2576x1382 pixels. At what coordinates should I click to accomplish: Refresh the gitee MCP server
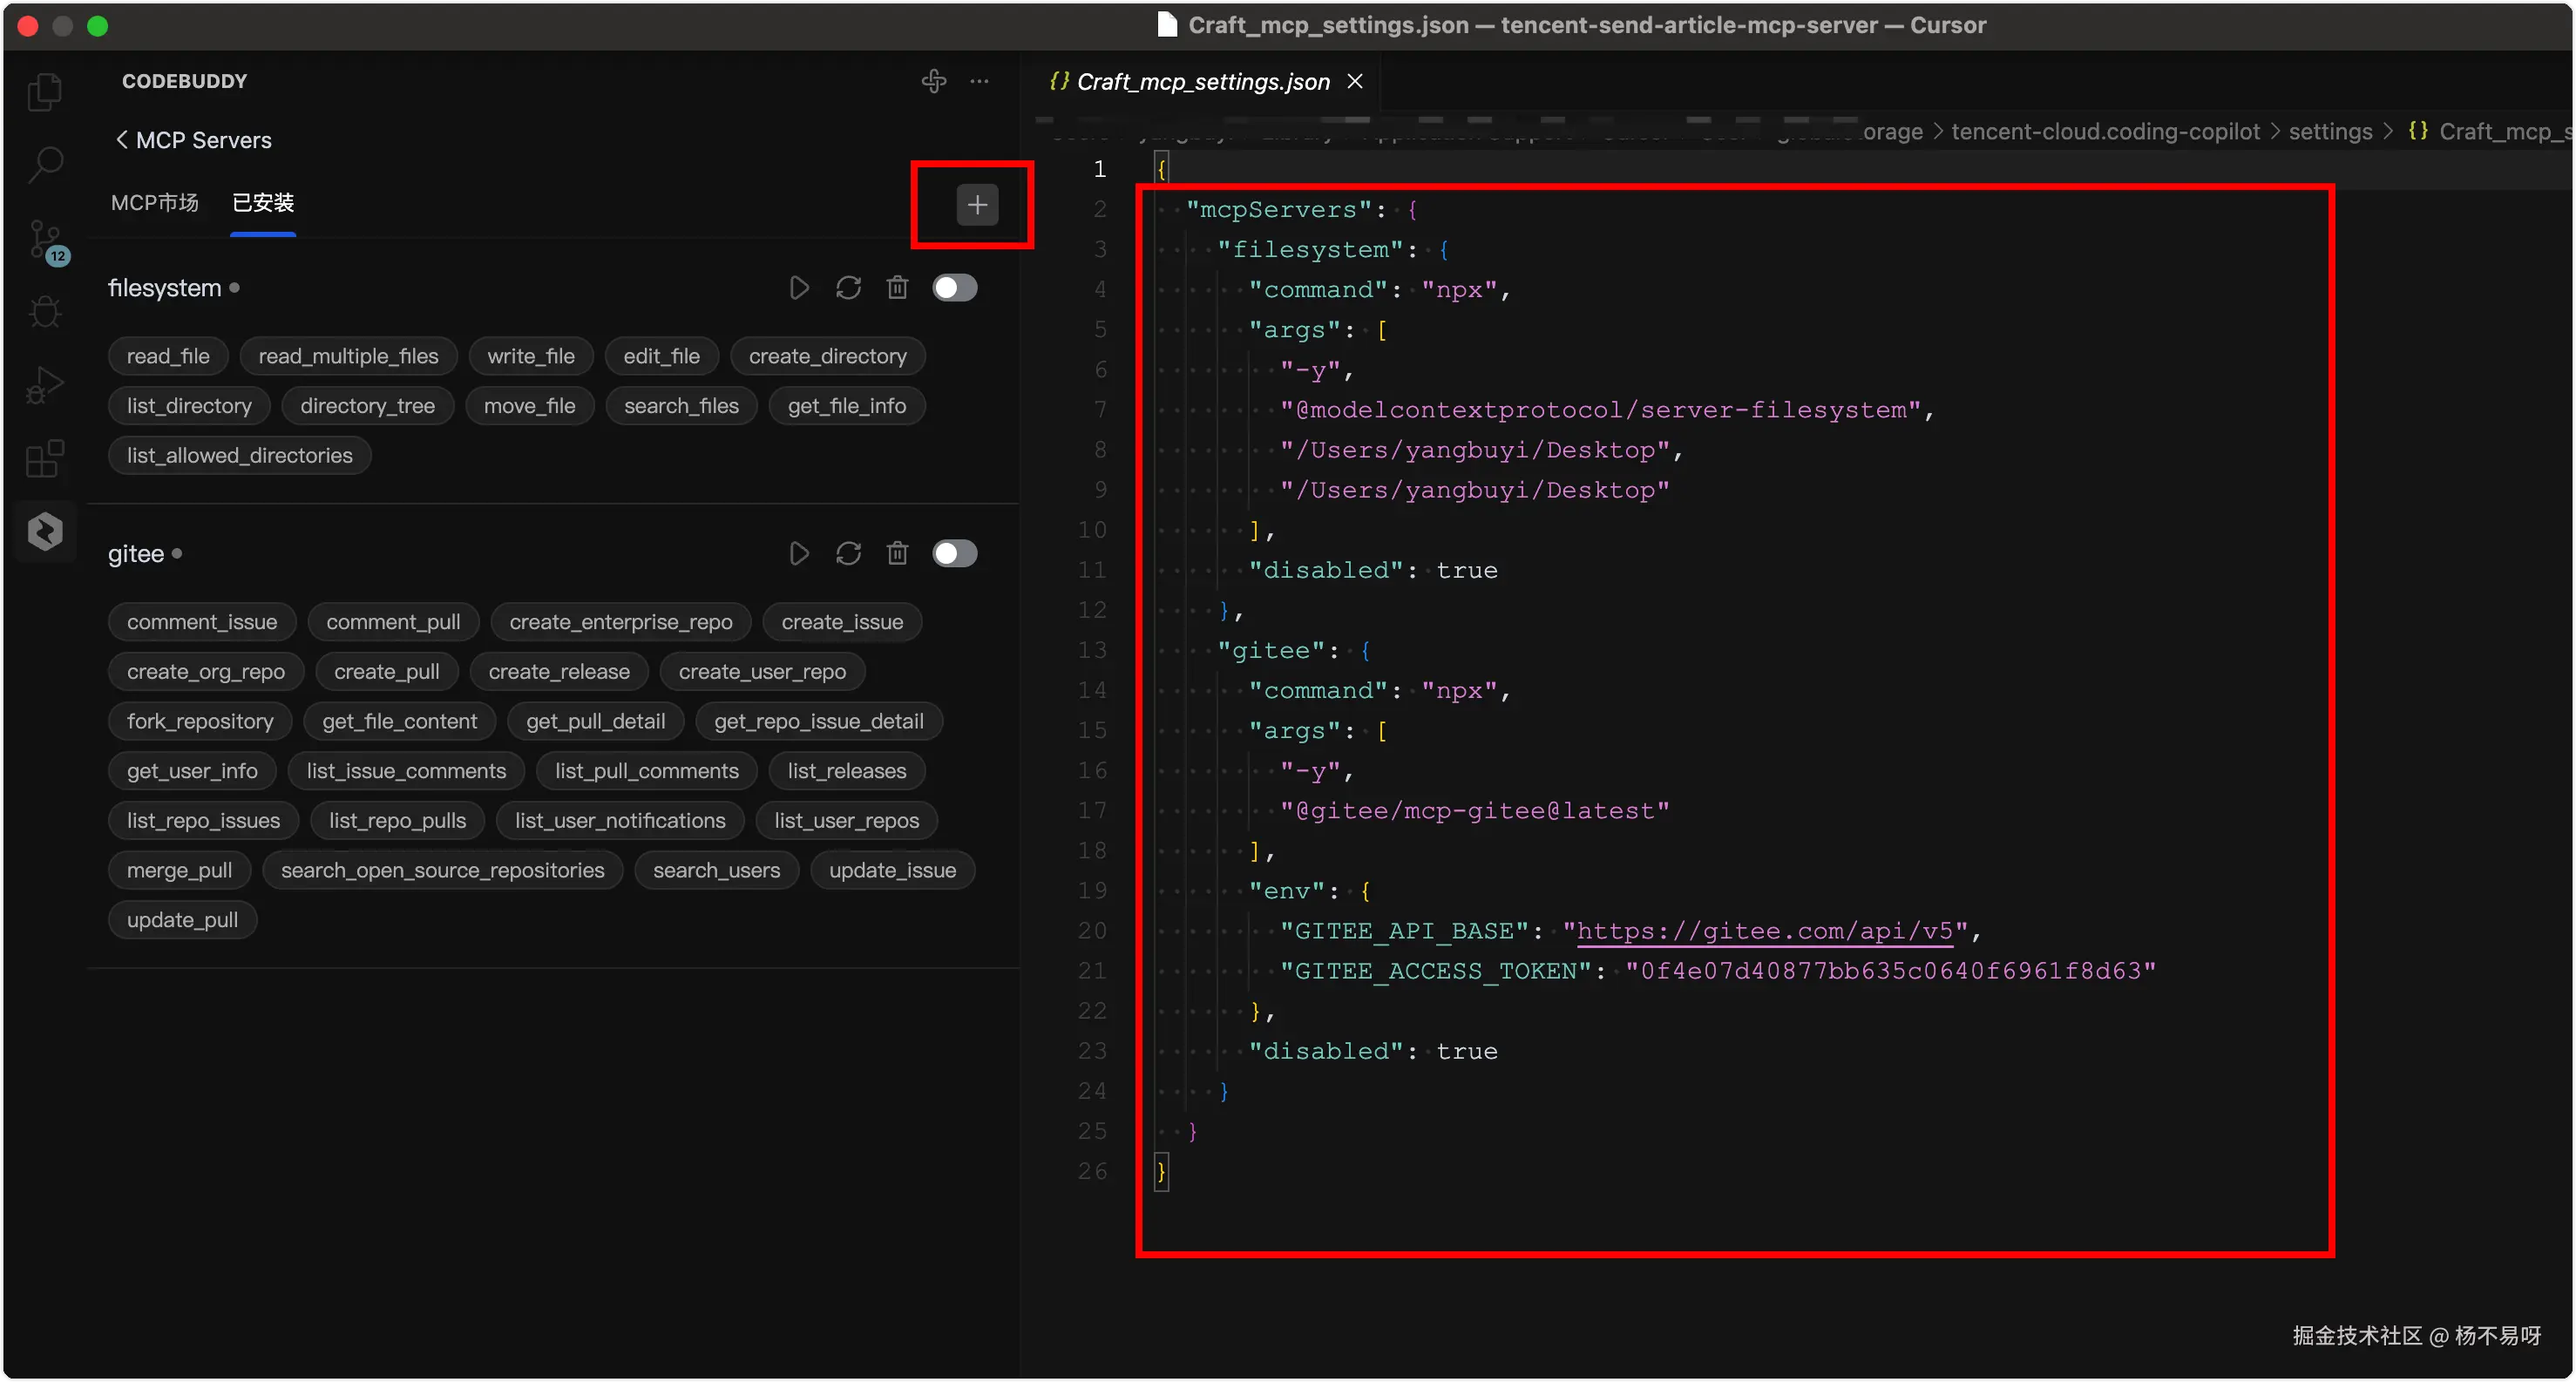[848, 554]
